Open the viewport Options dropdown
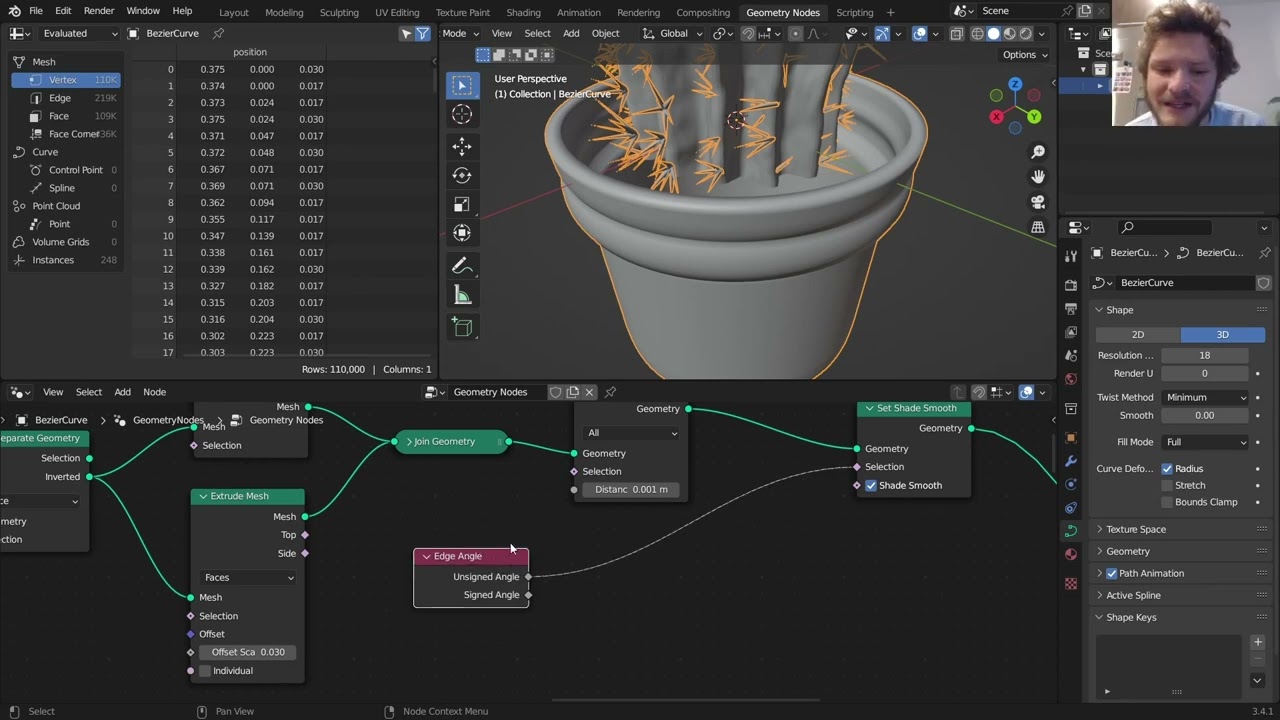This screenshot has height=720, width=1280. point(1024,55)
